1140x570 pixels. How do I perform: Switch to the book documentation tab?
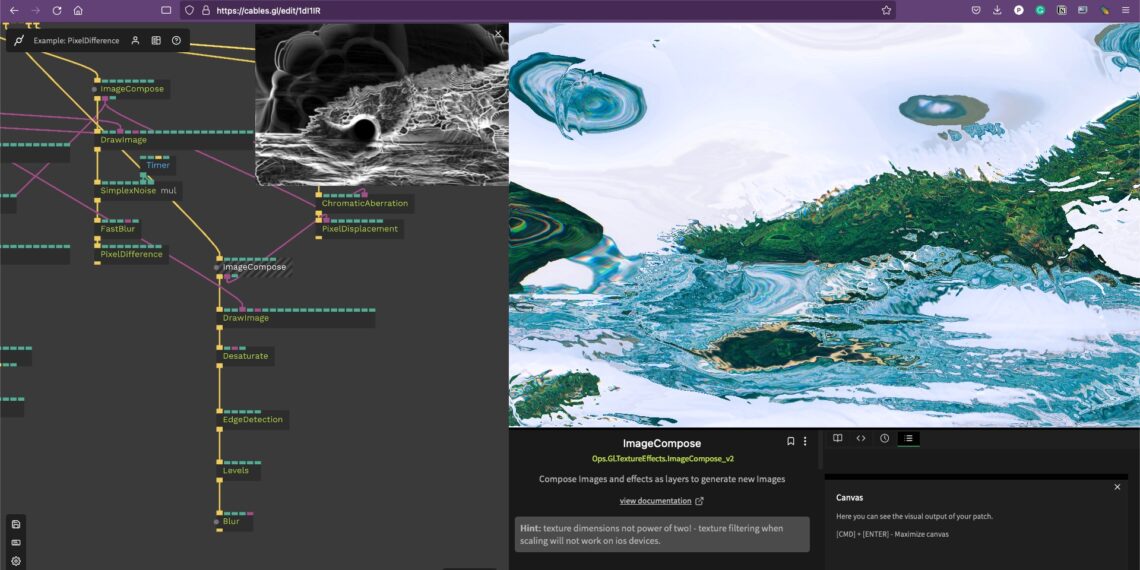[x=837, y=438]
